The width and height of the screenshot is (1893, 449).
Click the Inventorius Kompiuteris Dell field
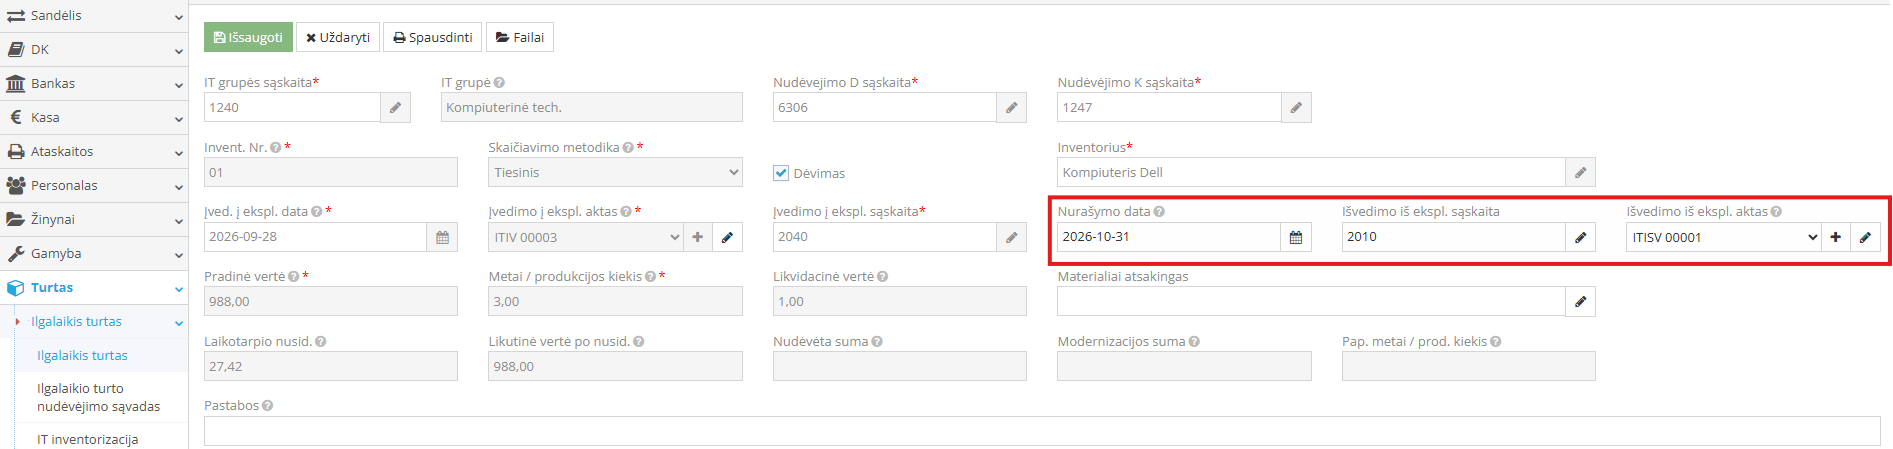[x=1311, y=172]
